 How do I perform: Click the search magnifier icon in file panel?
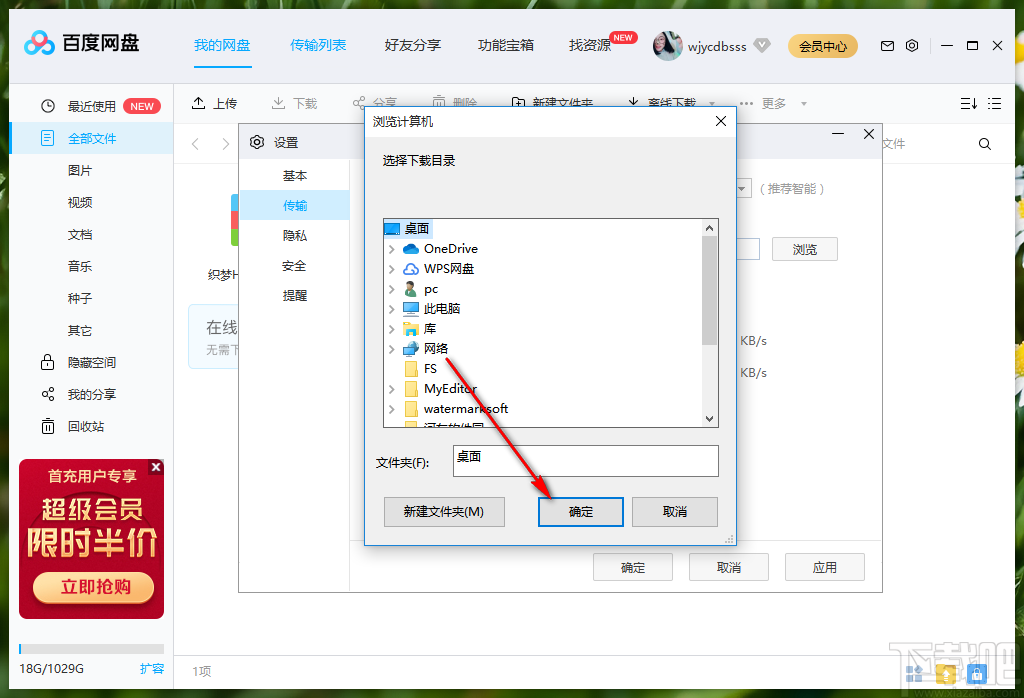coord(984,143)
